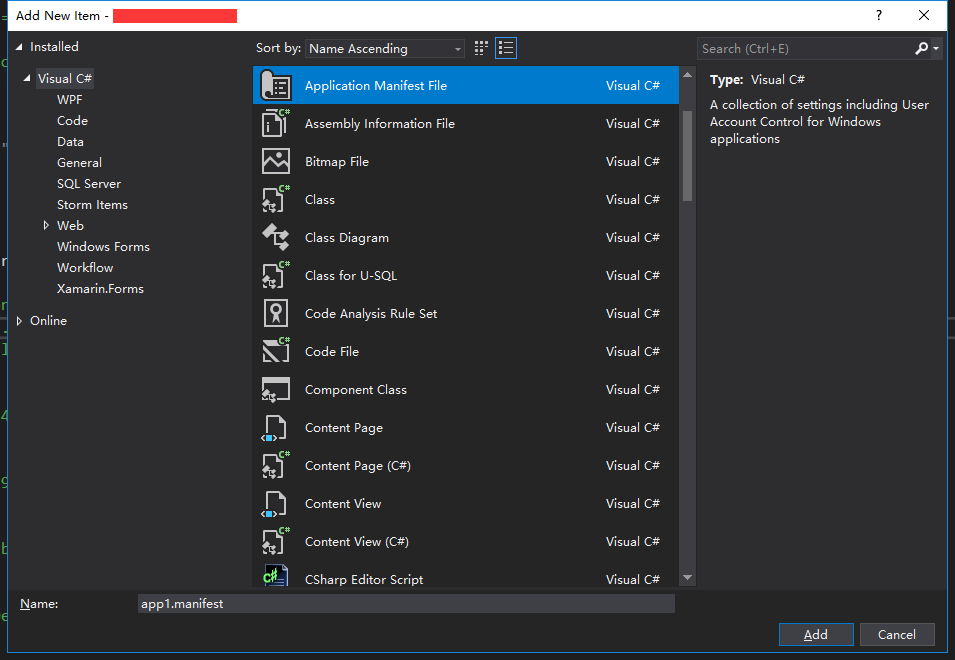Select the Class for U-SQL label
This screenshot has width=955, height=660.
pos(351,275)
